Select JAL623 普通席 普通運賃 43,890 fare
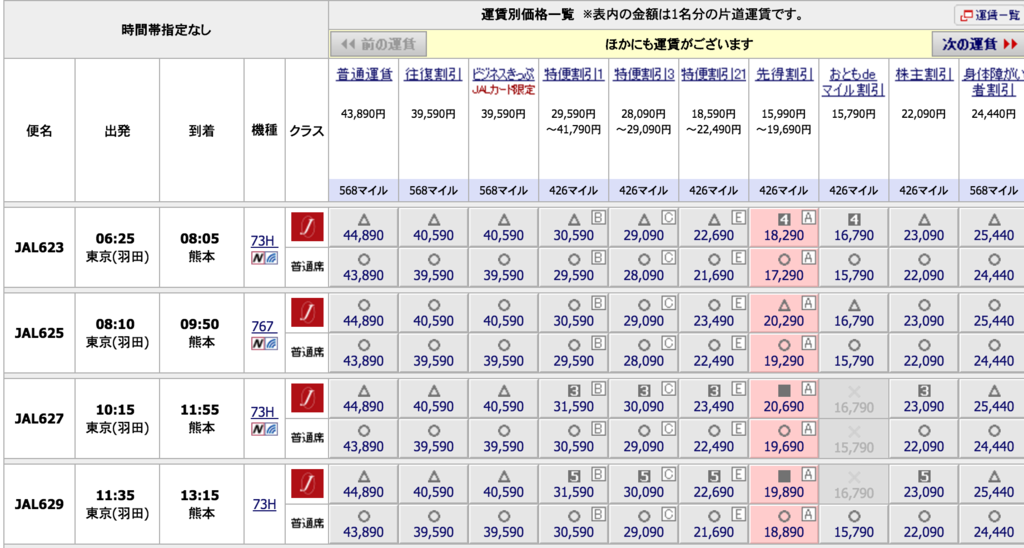1024x548 pixels. click(x=364, y=267)
